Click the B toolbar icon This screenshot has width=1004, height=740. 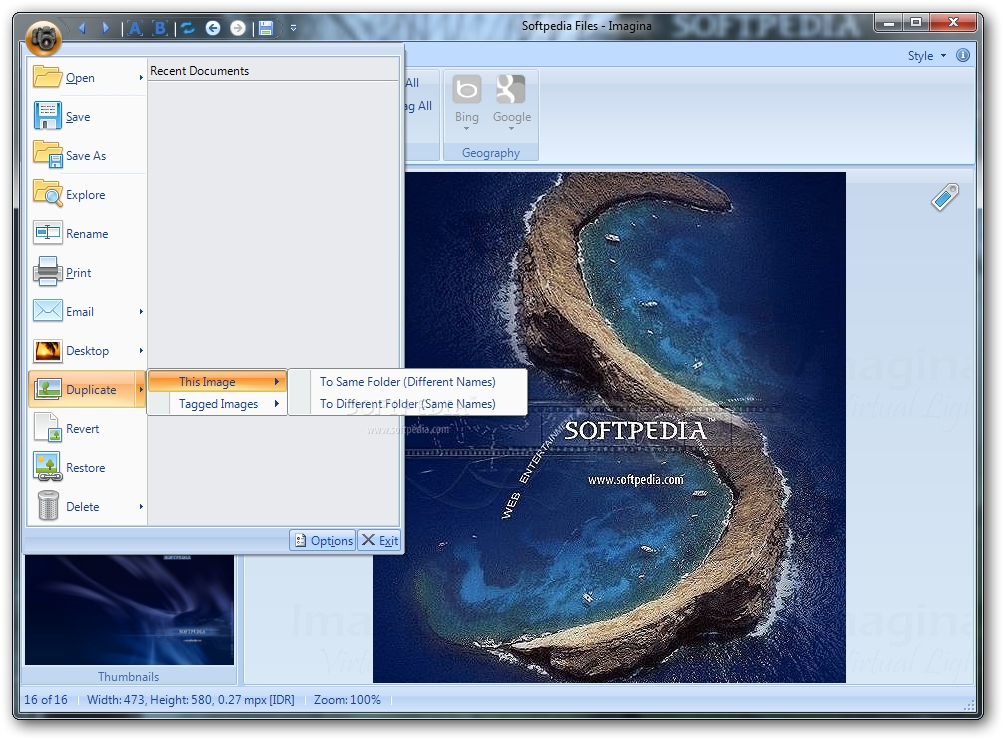[x=160, y=28]
